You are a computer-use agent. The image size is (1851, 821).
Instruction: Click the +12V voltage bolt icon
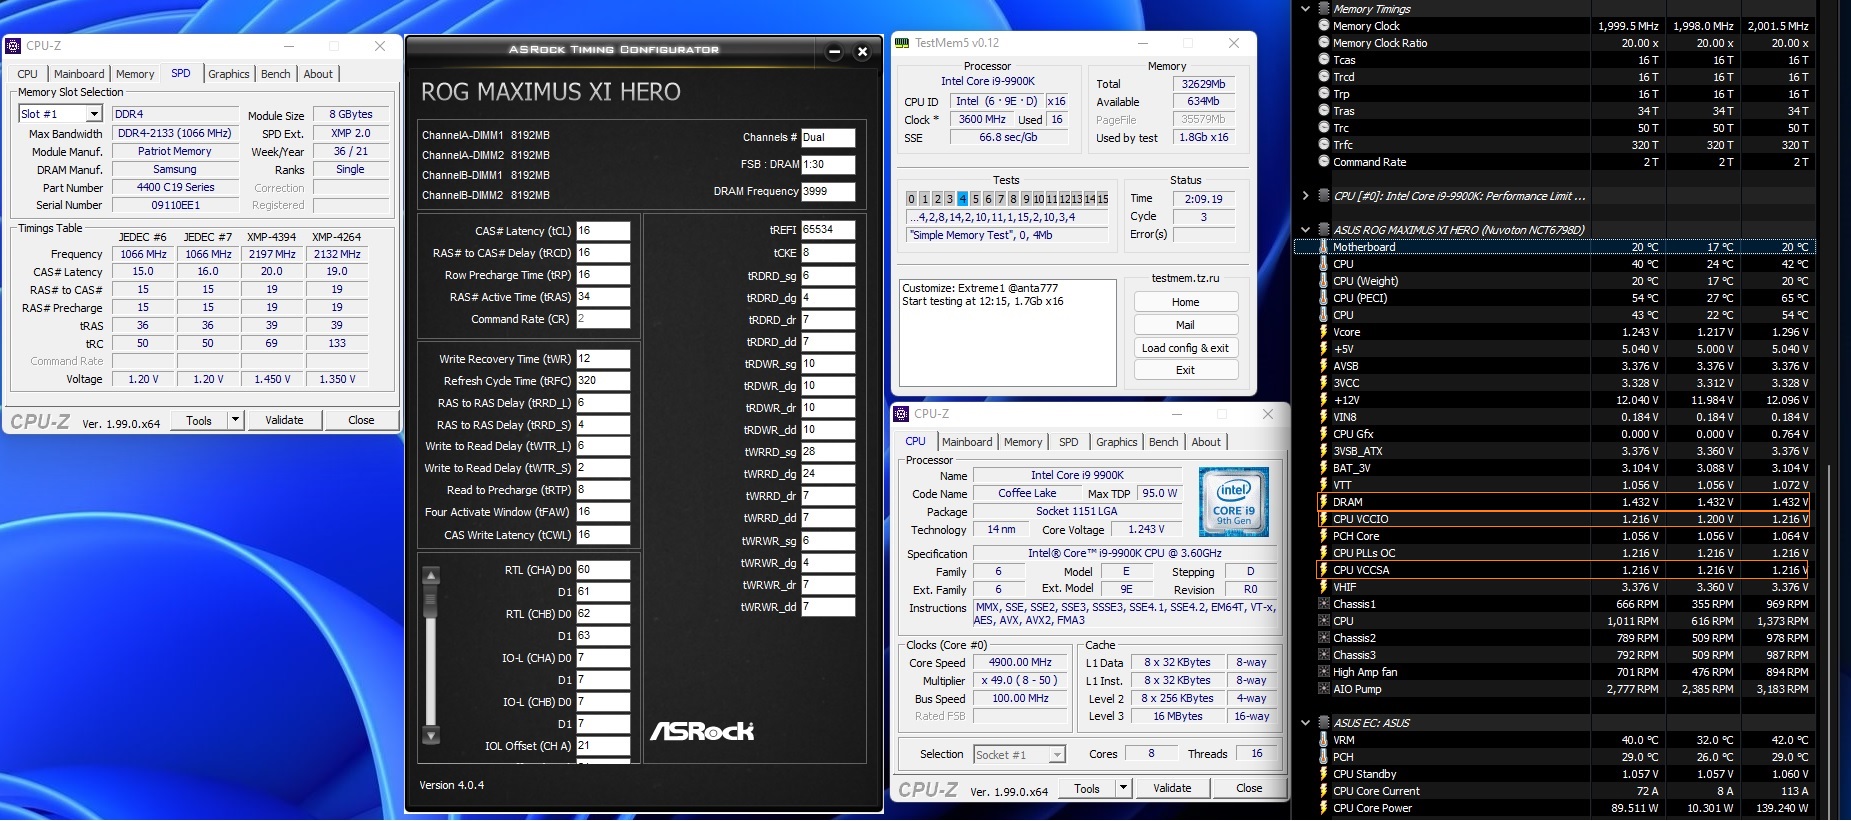tap(1324, 400)
